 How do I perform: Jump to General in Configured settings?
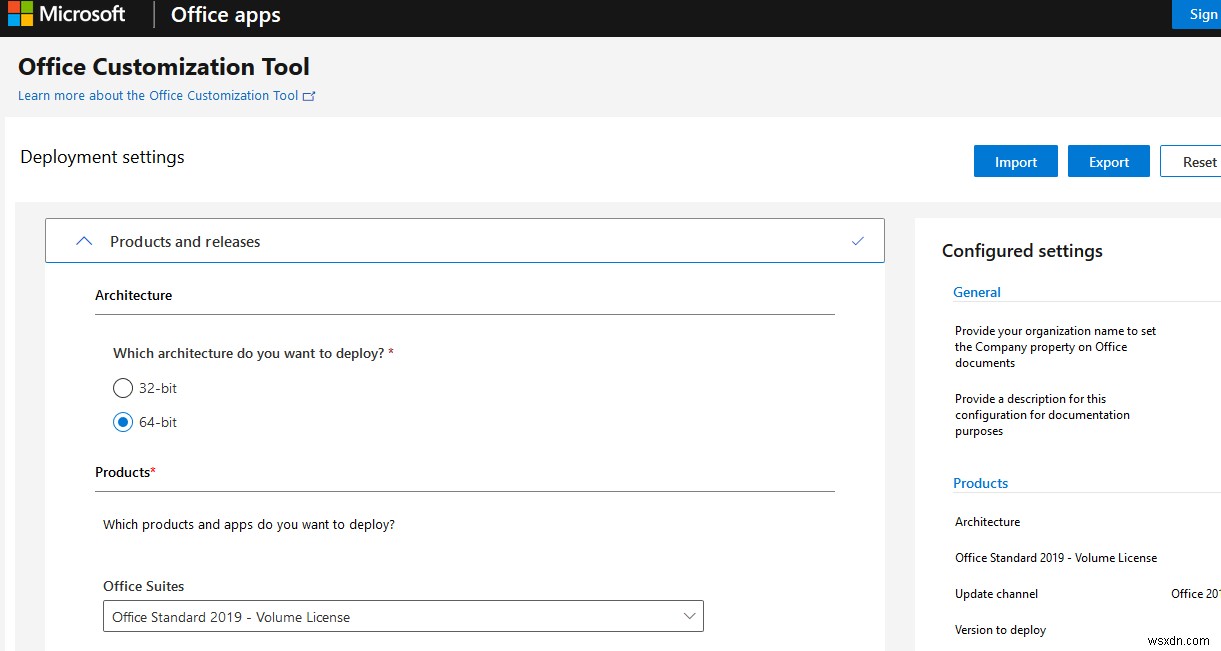pos(977,292)
